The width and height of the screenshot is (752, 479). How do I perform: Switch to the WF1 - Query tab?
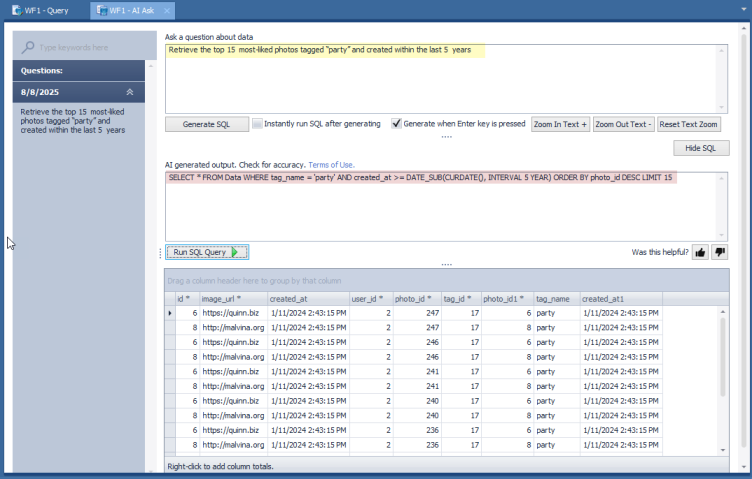[45, 11]
